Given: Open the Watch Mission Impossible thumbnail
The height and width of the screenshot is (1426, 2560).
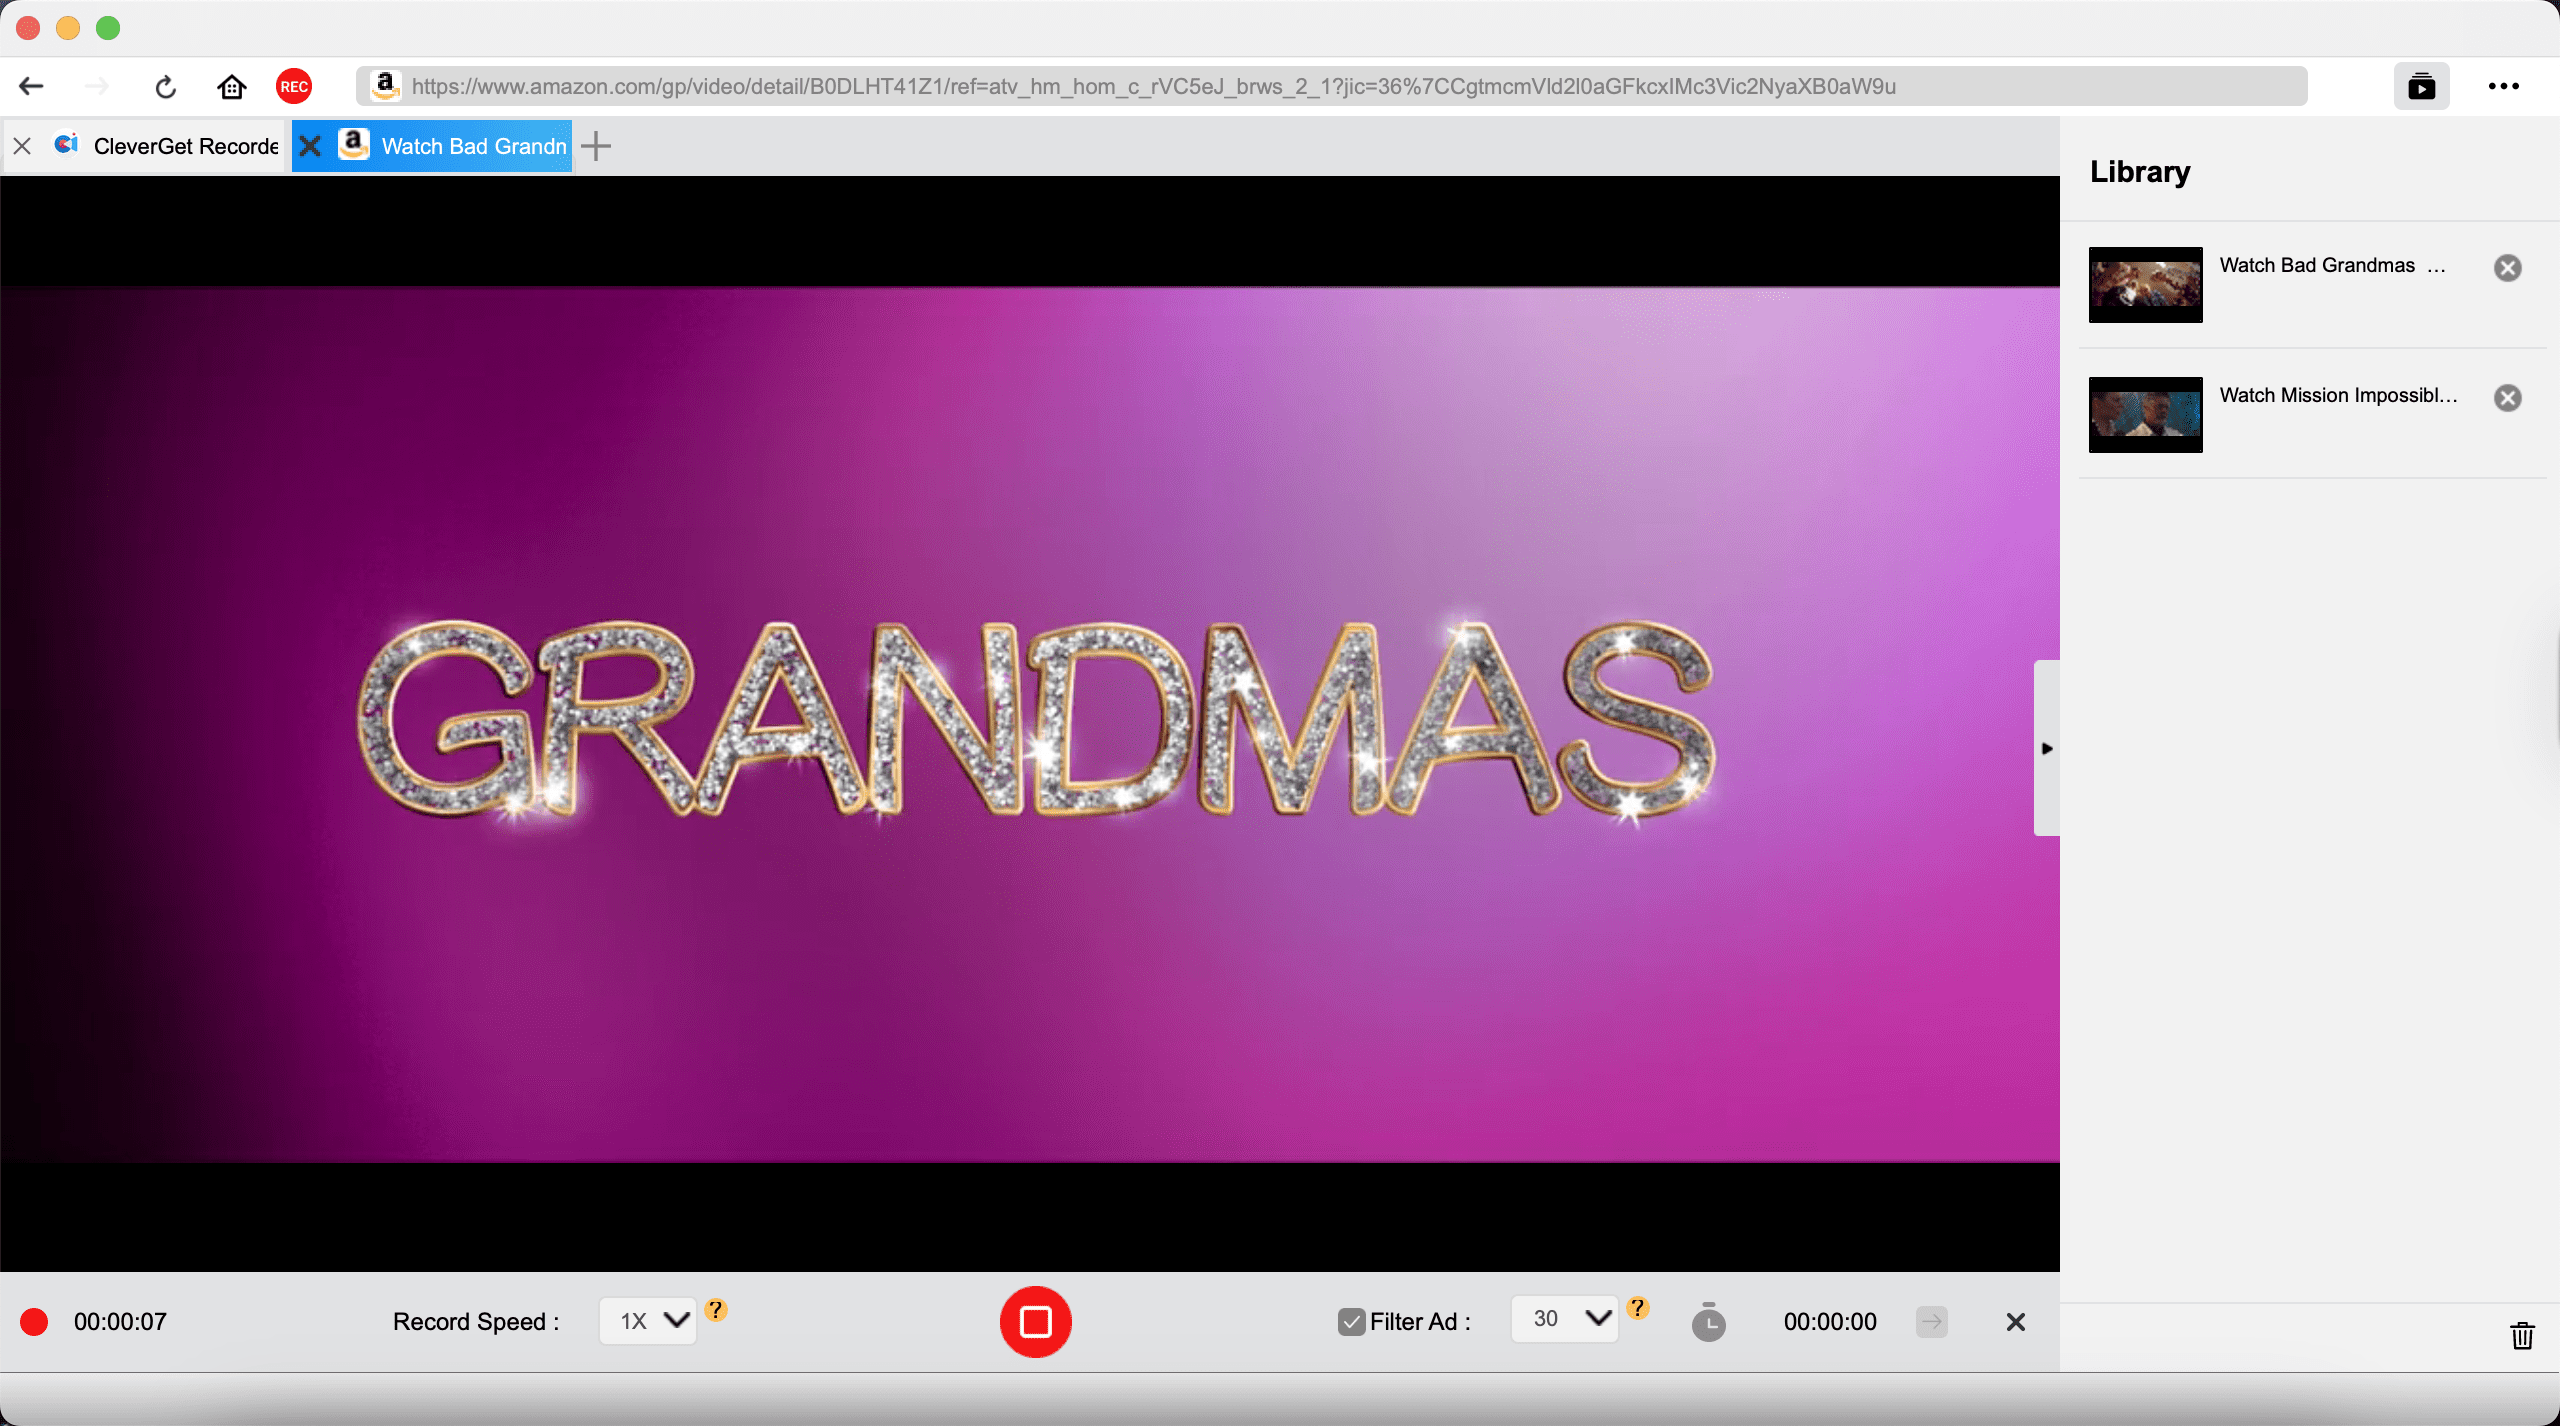Looking at the screenshot, I should pos(2145,414).
